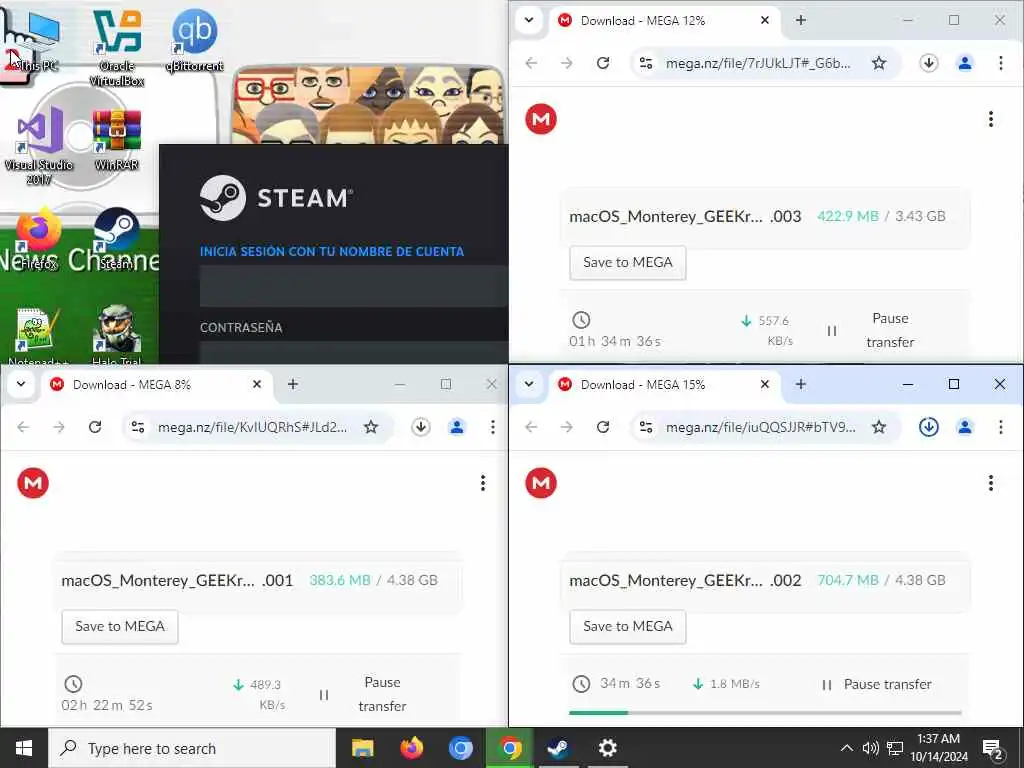Open Steam desktop shortcut

(116, 239)
